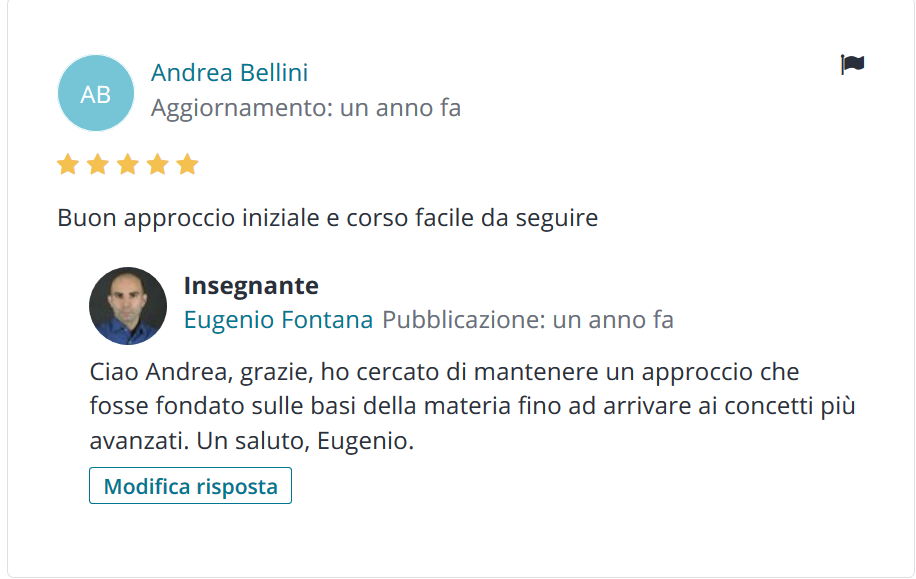Report the review with the flag icon
This screenshot has width=916, height=579.
pyautogui.click(x=852, y=64)
